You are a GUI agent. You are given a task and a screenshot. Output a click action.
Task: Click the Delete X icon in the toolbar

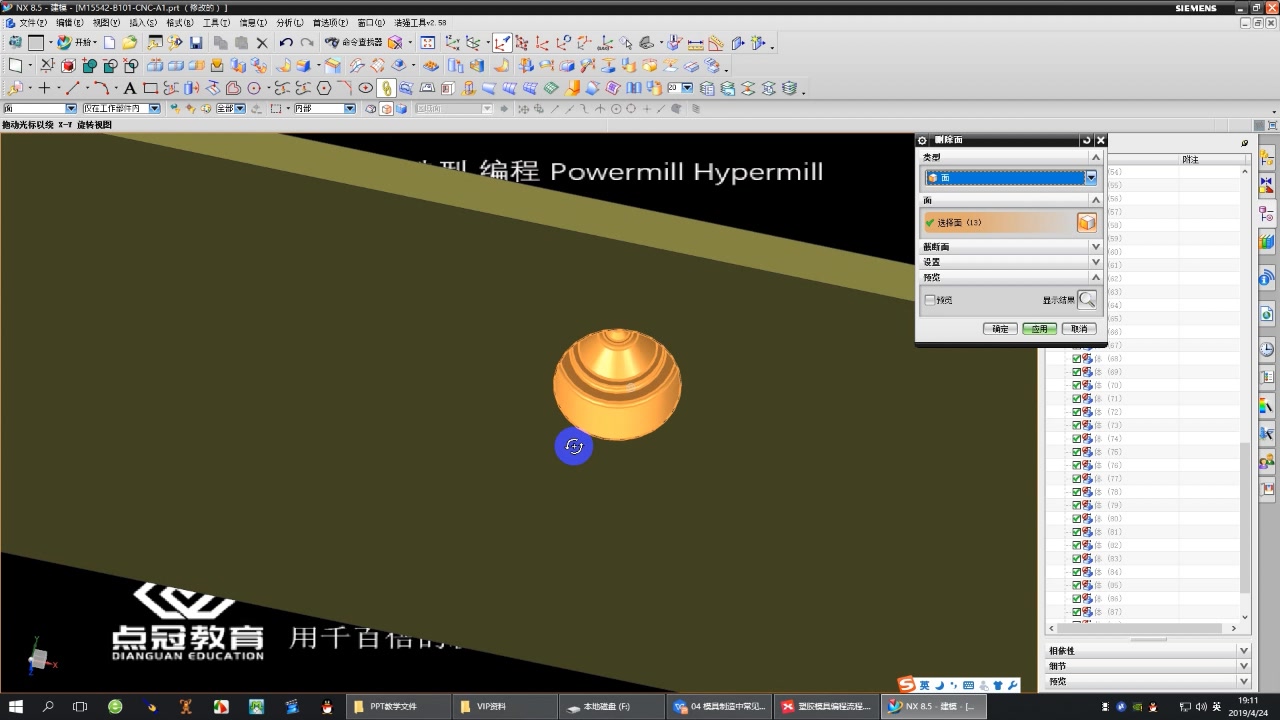[262, 43]
